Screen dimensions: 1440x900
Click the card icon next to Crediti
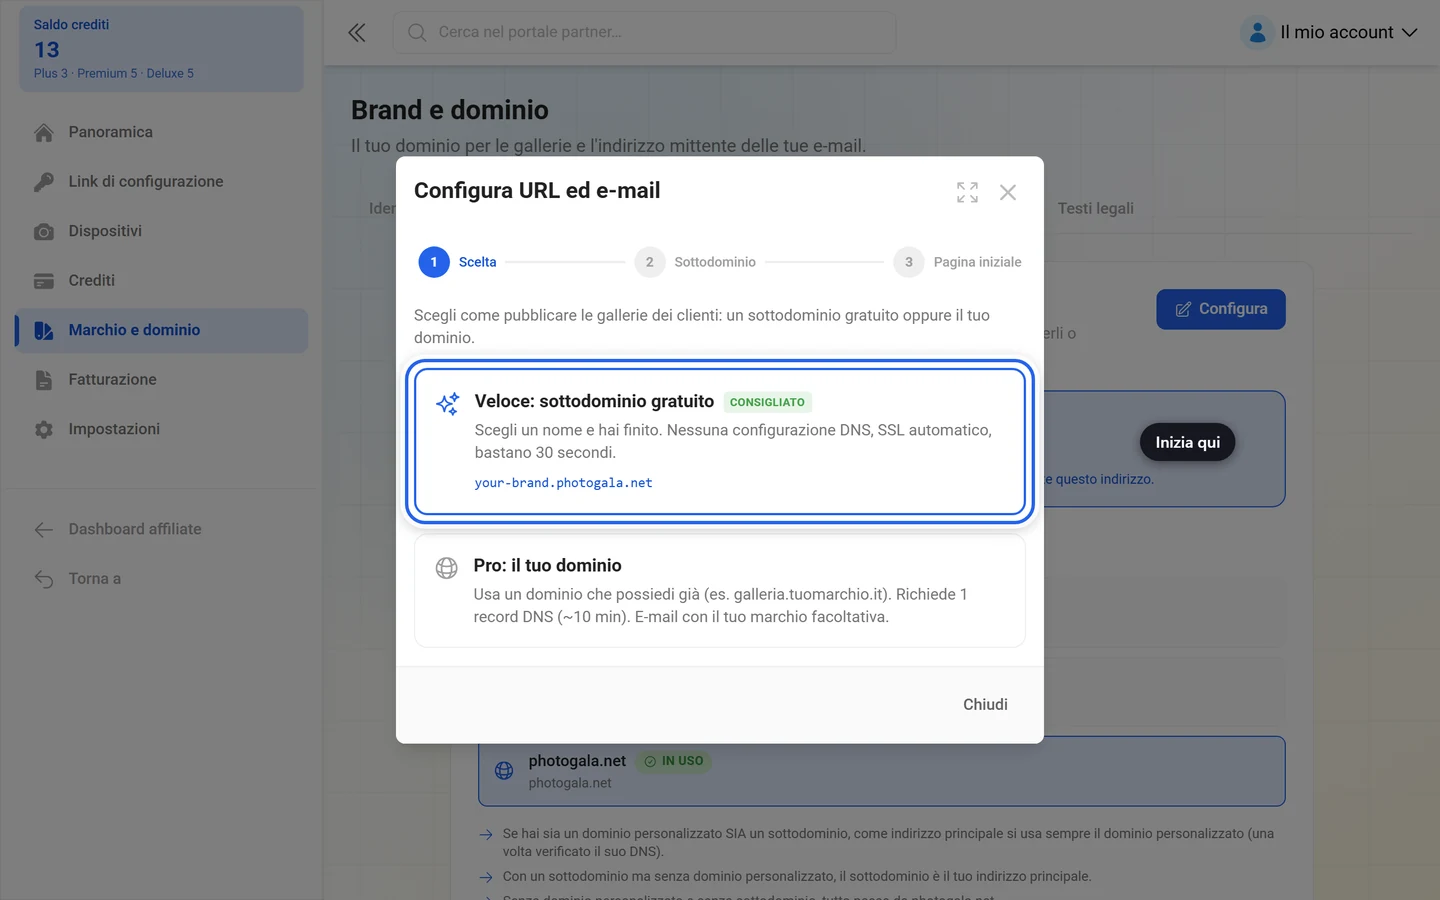coord(44,281)
